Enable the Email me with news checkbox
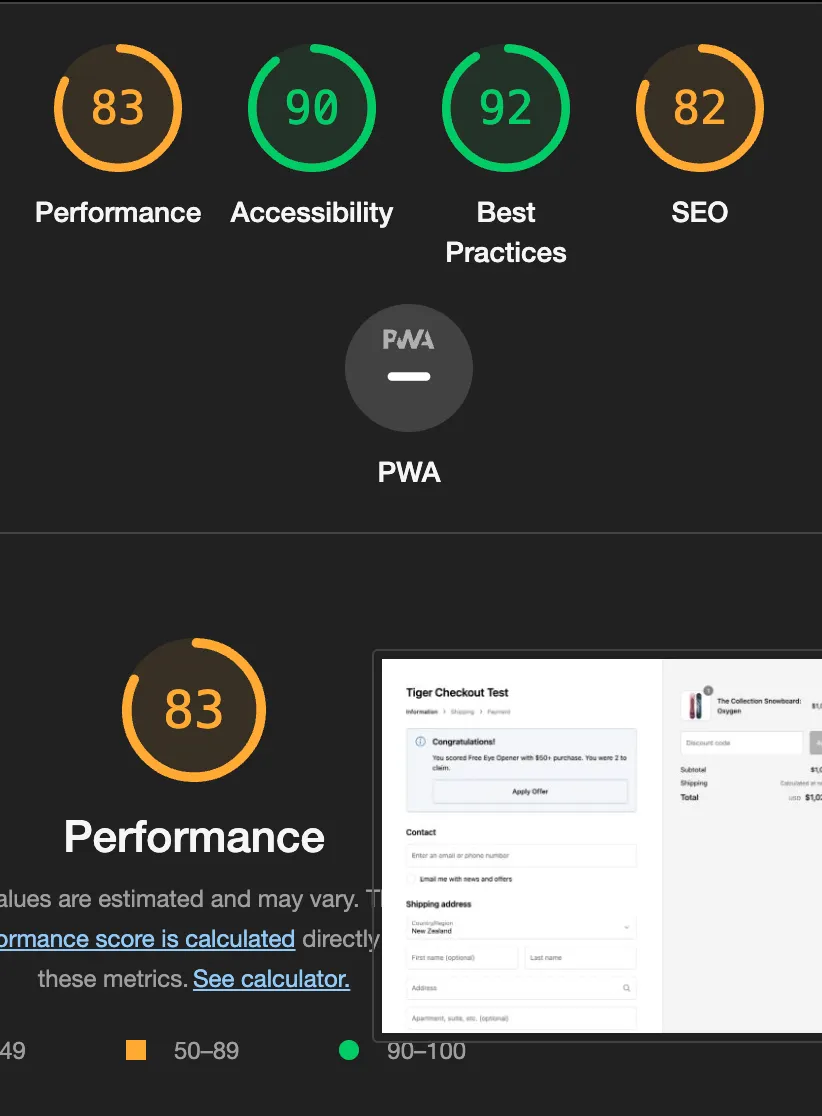 (x=411, y=879)
